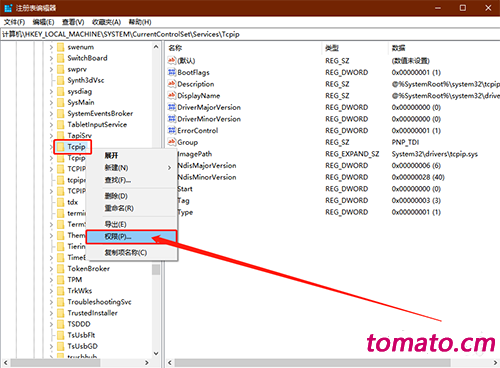Select the TsUsbGD tree item

pos(83,346)
